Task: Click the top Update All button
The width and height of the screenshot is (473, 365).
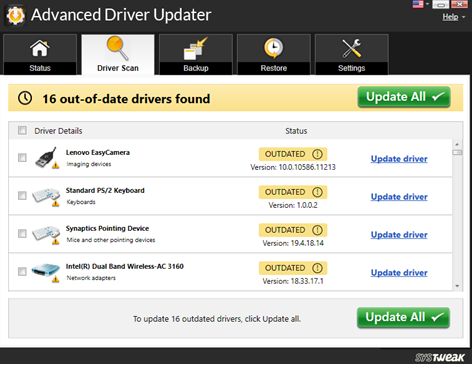Action: click(x=404, y=97)
